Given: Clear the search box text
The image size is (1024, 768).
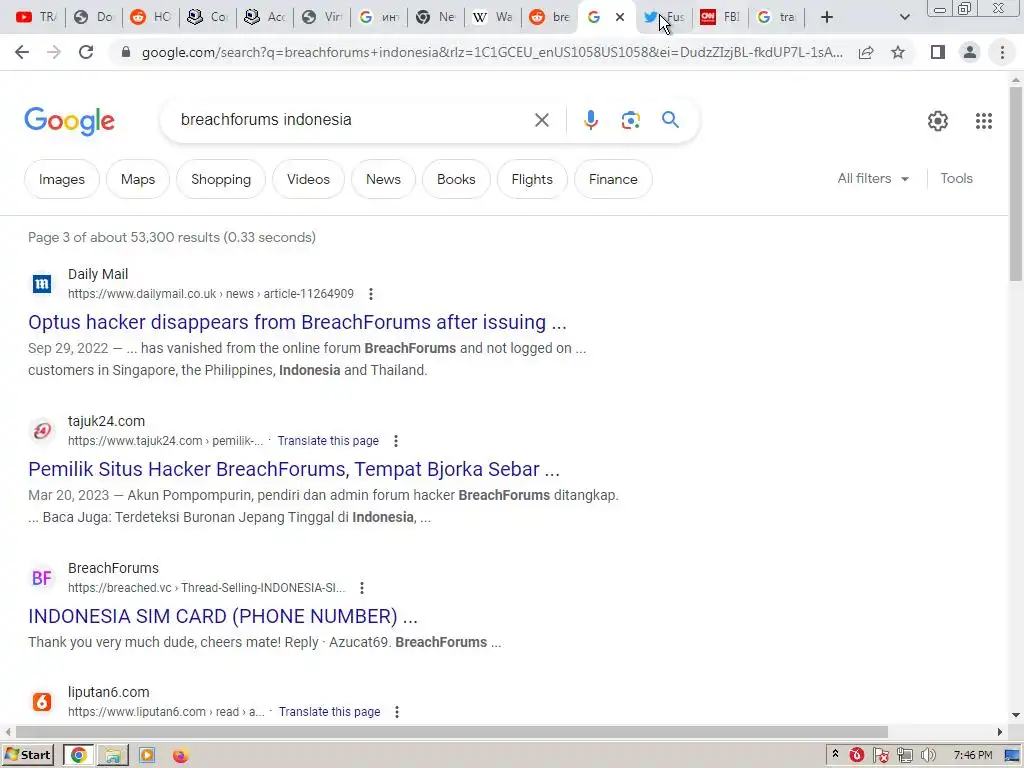Looking at the screenshot, I should pos(541,120).
